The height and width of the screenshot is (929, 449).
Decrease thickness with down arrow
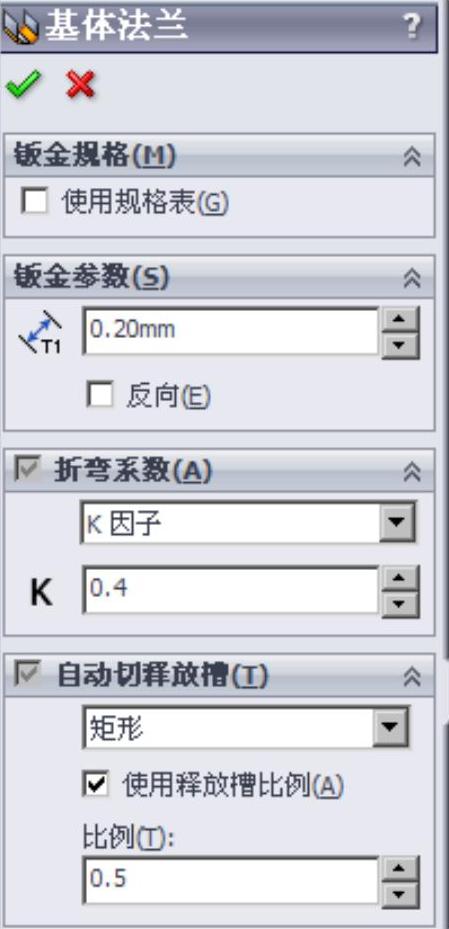(400, 345)
